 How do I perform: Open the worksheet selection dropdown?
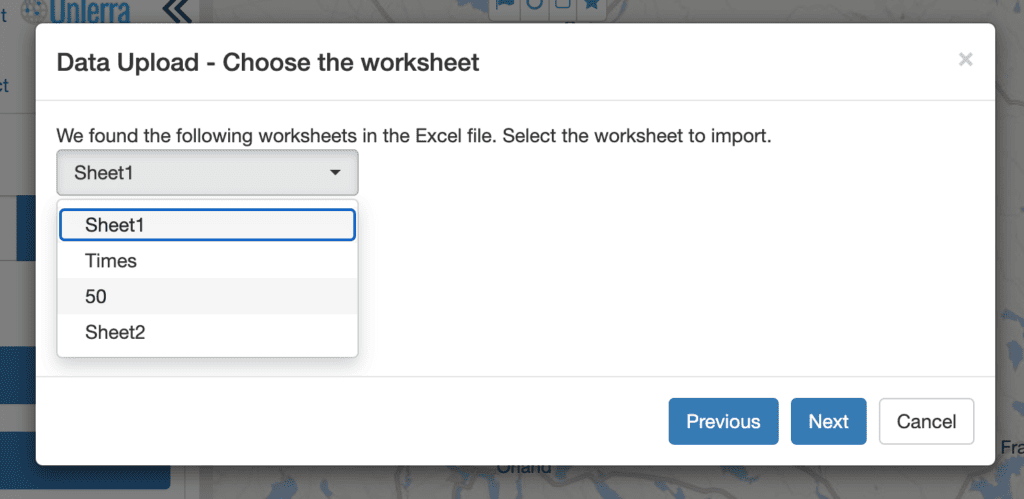click(x=207, y=172)
